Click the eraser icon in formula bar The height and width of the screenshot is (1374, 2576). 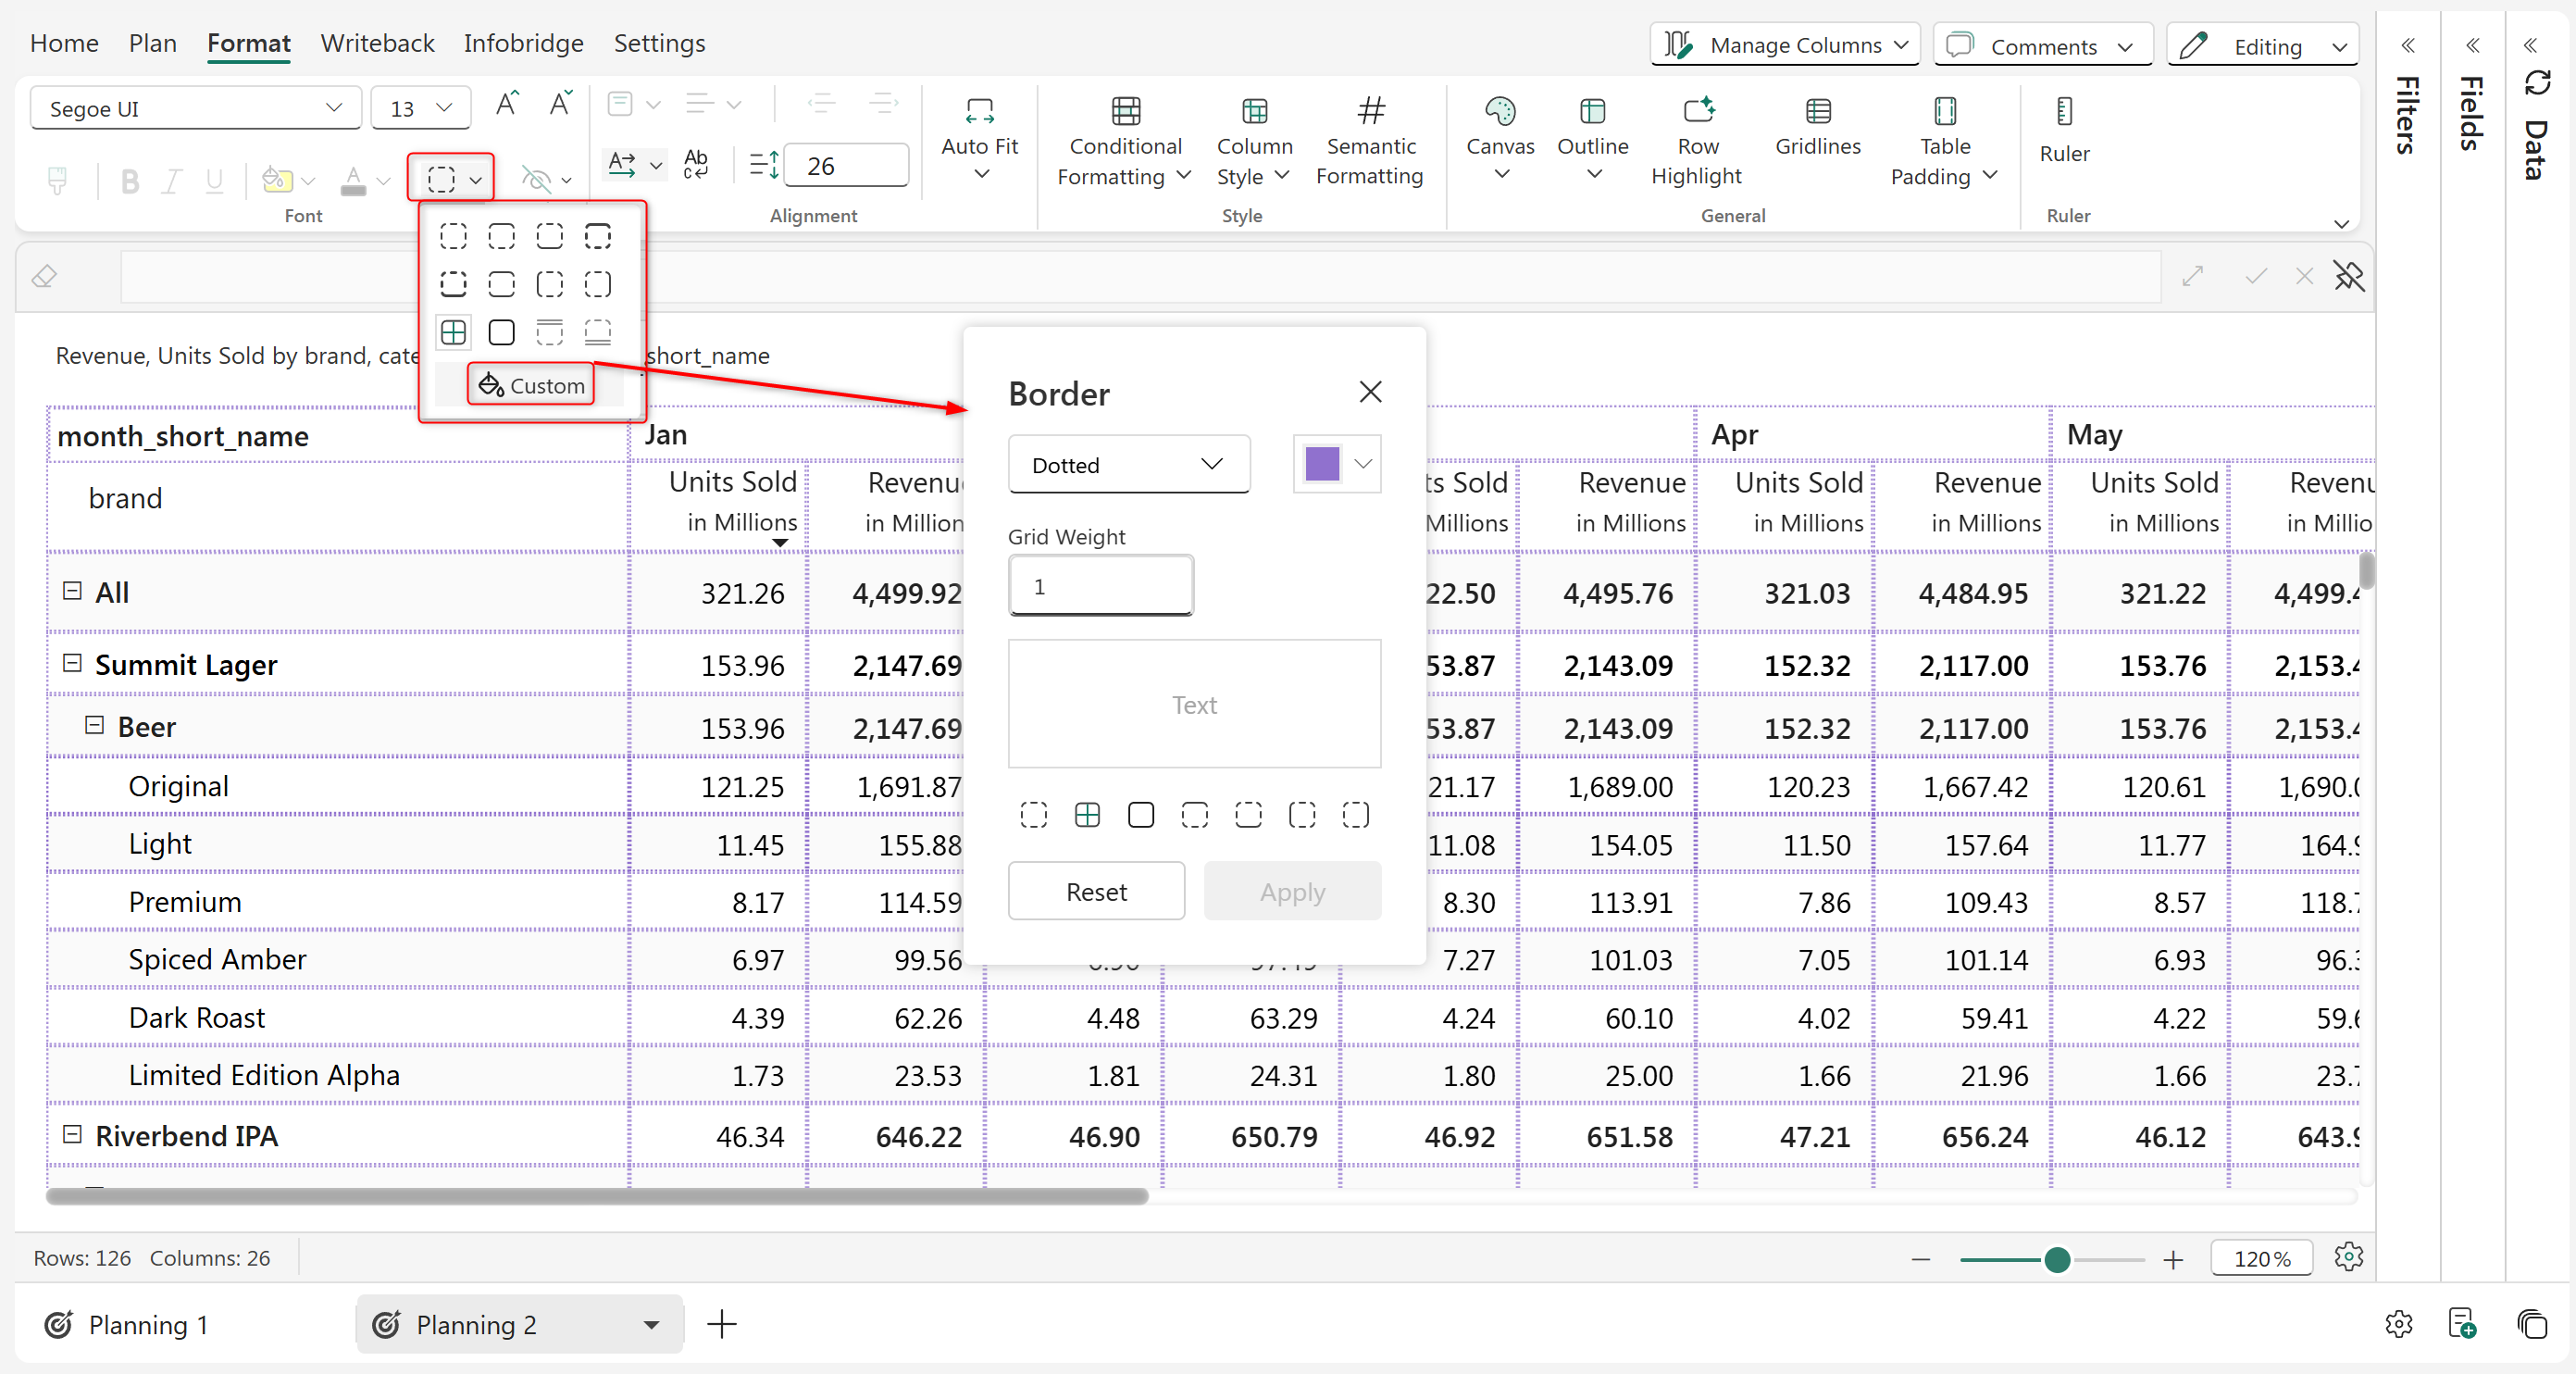44,276
